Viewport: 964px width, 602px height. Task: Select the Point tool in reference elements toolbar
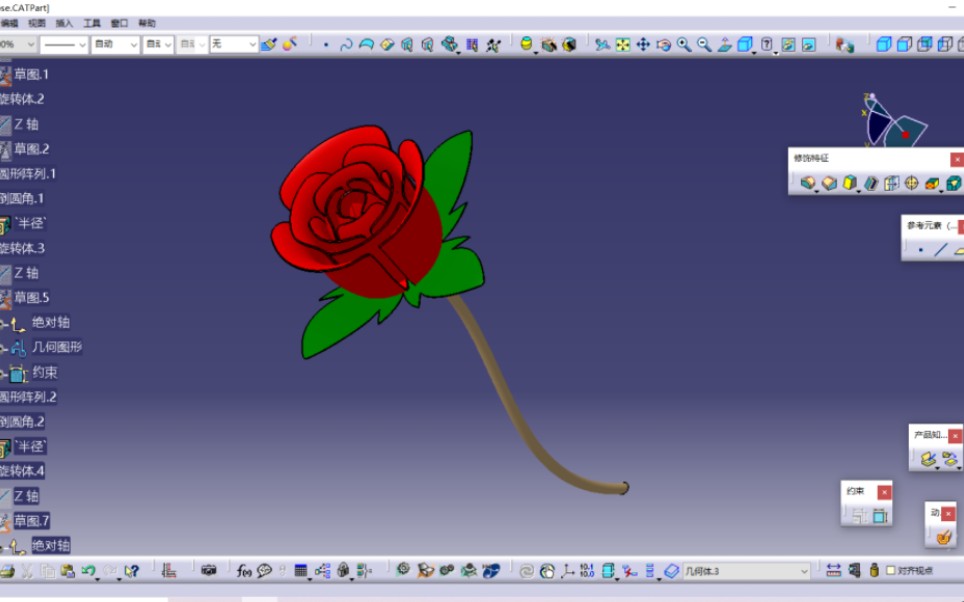[920, 250]
